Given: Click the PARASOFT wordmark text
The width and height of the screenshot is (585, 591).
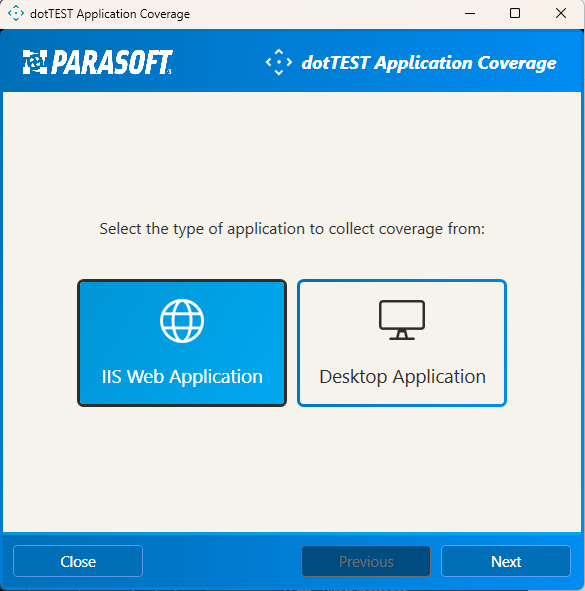Looking at the screenshot, I should (x=112, y=62).
